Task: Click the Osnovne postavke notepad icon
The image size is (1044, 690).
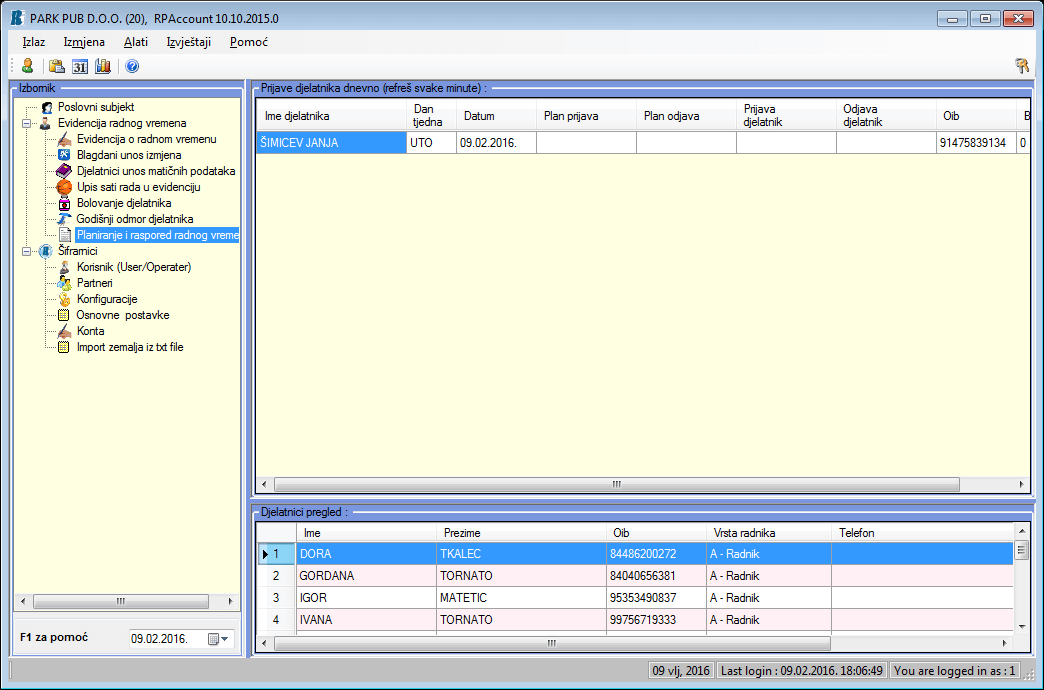Action: [x=64, y=315]
